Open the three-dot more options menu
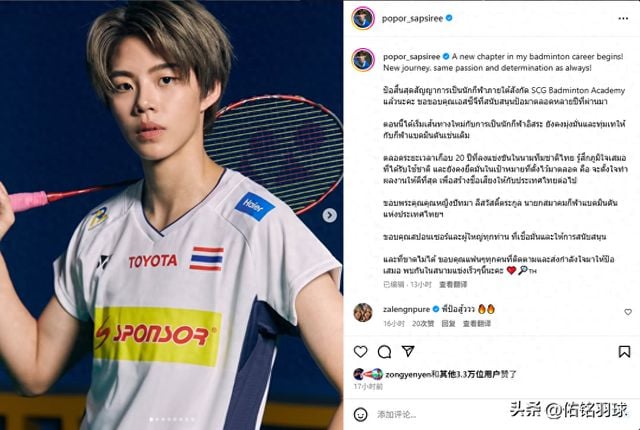The width and height of the screenshot is (640, 430). [623, 18]
